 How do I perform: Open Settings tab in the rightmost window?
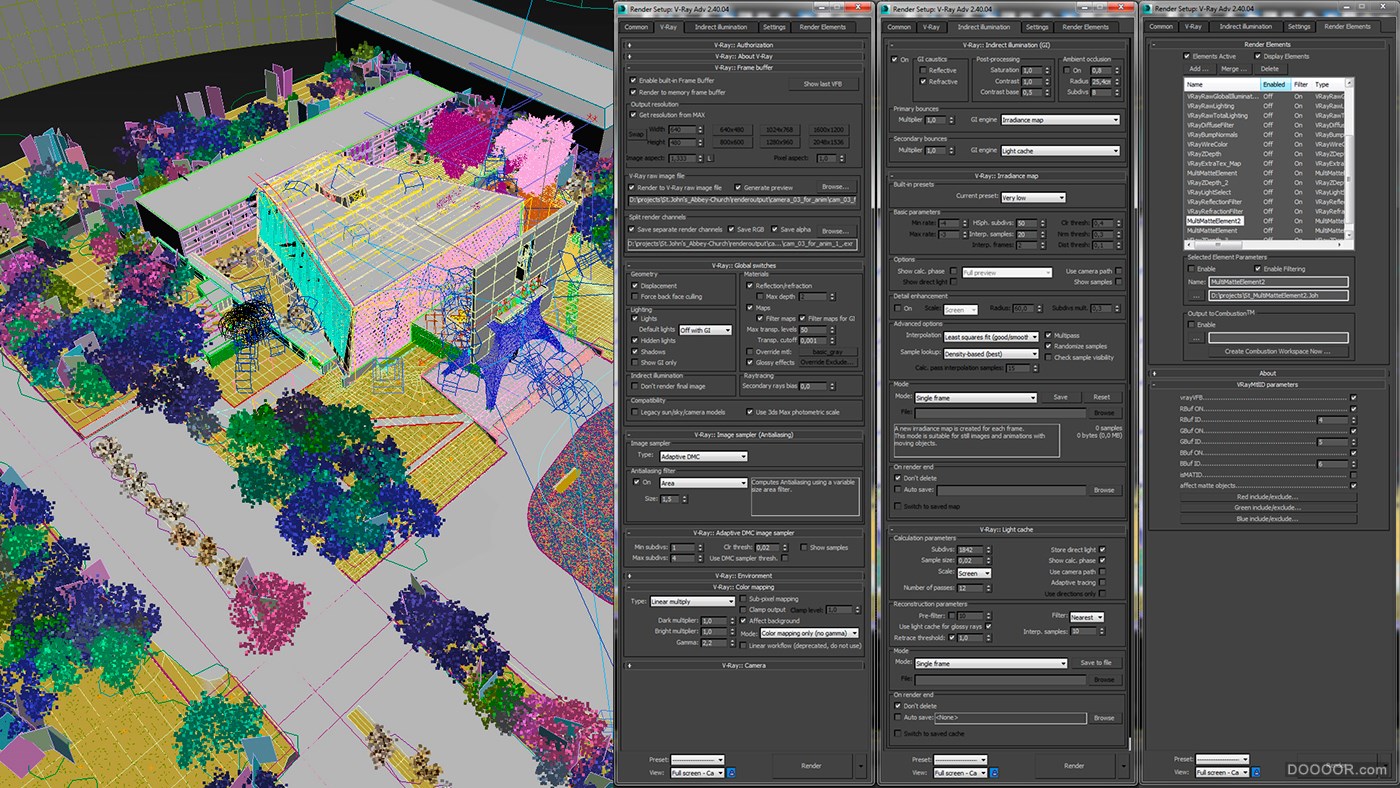1298,27
